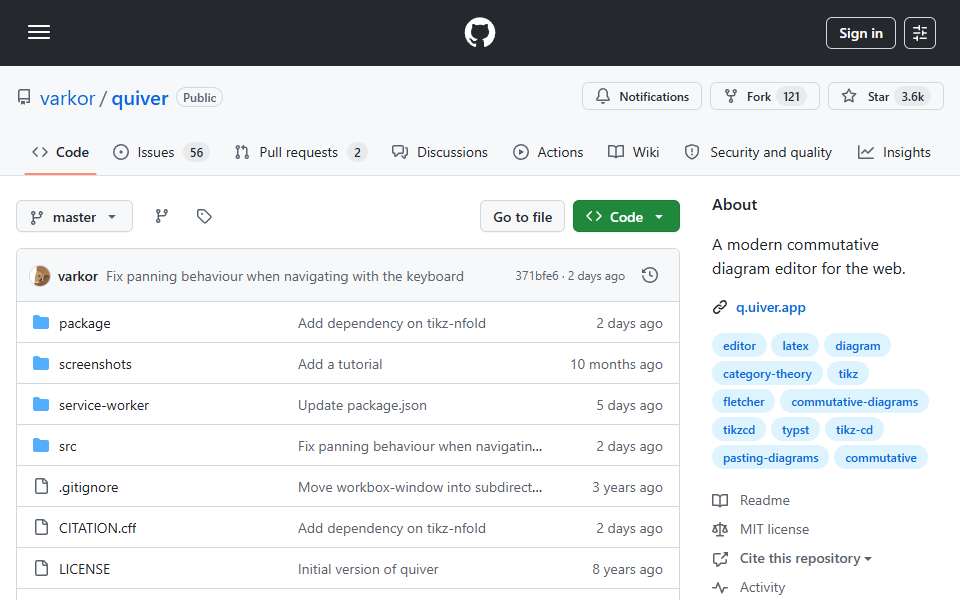View commit history clock icon
This screenshot has height=600, width=960.
[x=650, y=276]
